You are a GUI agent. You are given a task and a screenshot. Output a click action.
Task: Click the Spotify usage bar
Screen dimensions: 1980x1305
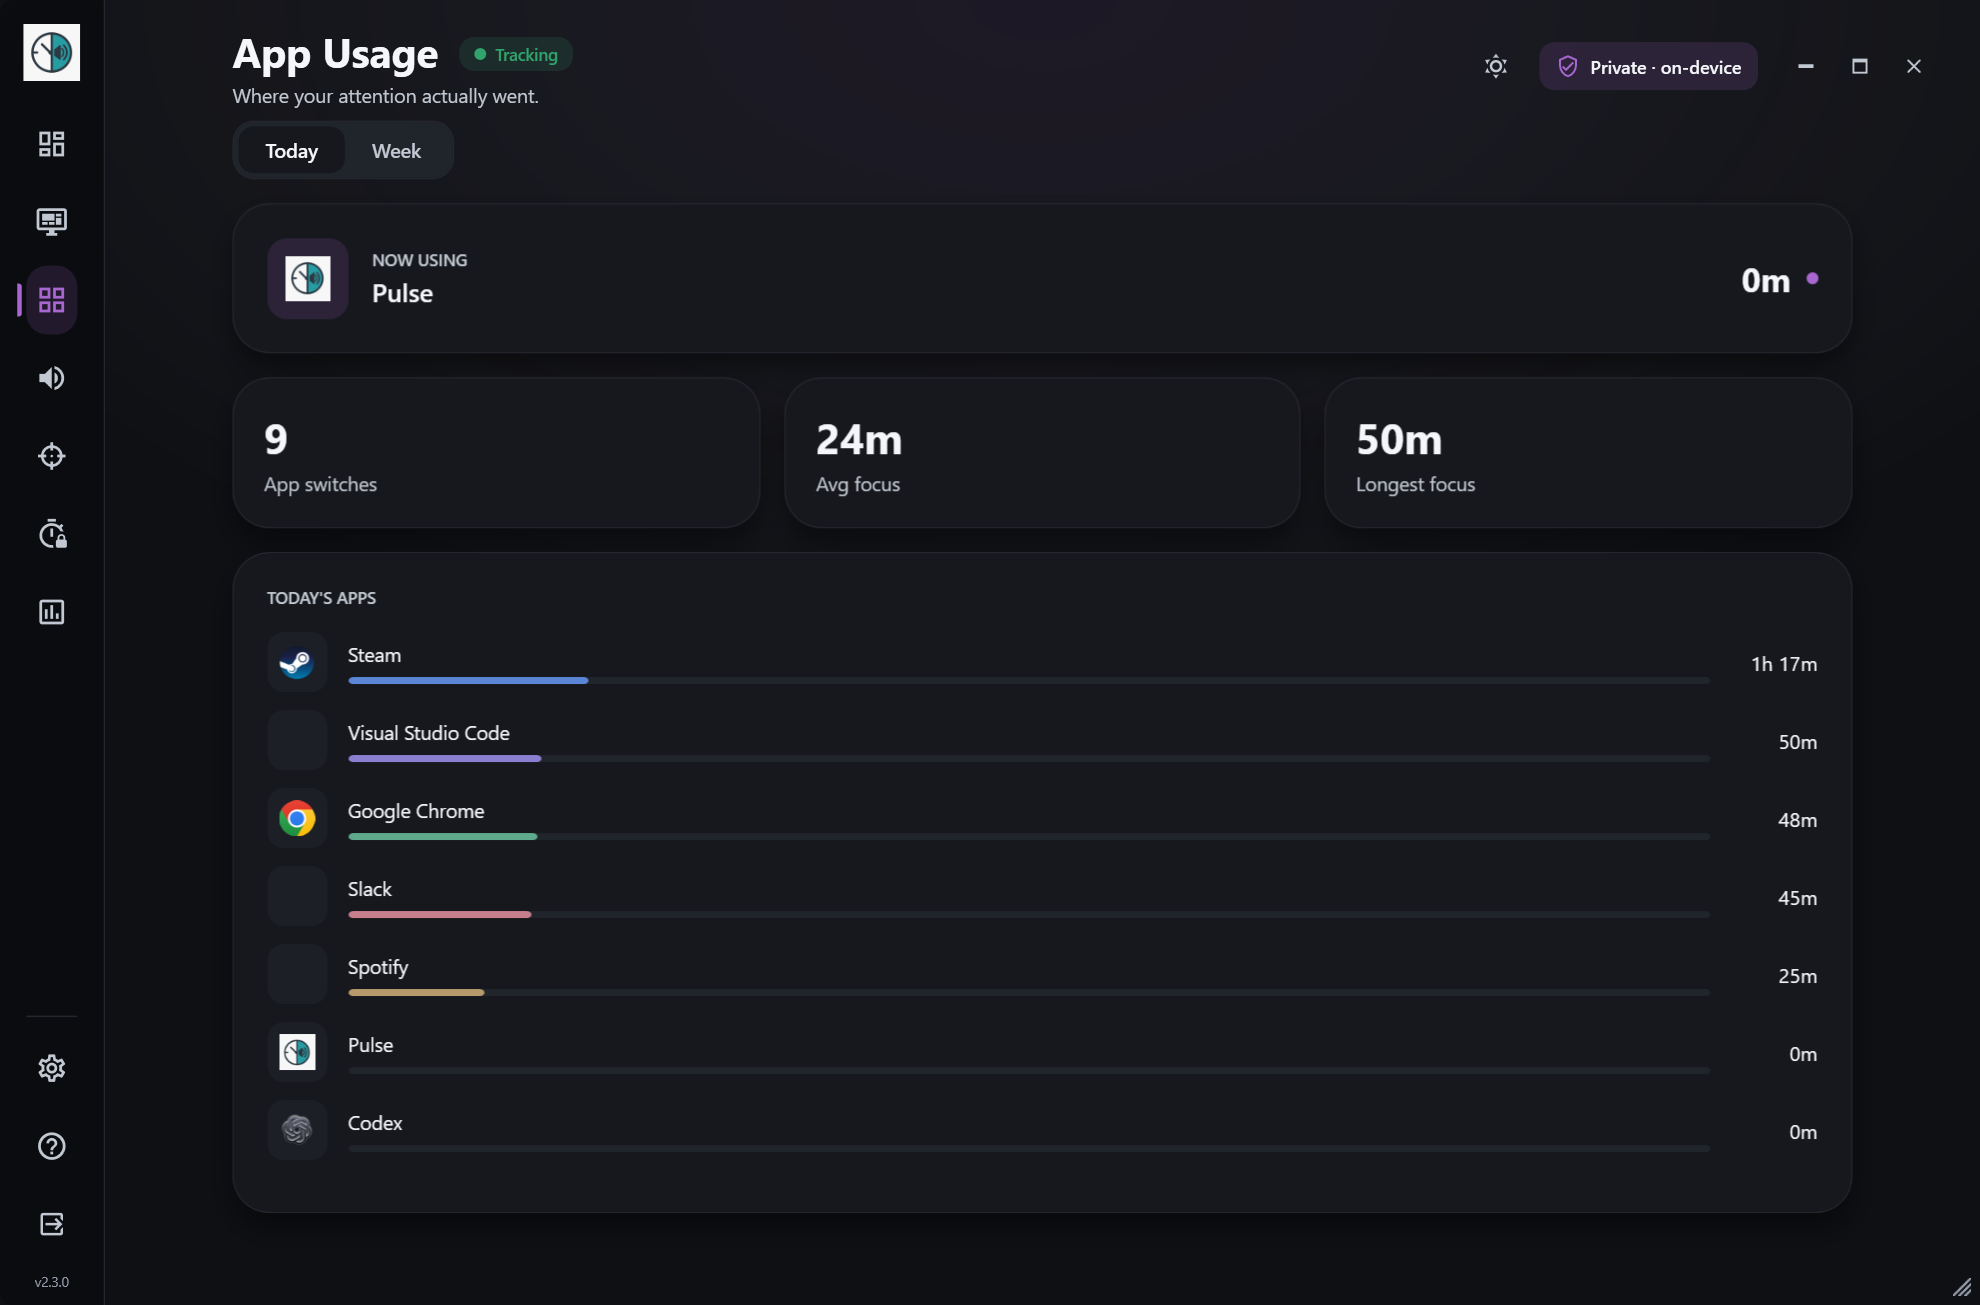[x=1029, y=992]
